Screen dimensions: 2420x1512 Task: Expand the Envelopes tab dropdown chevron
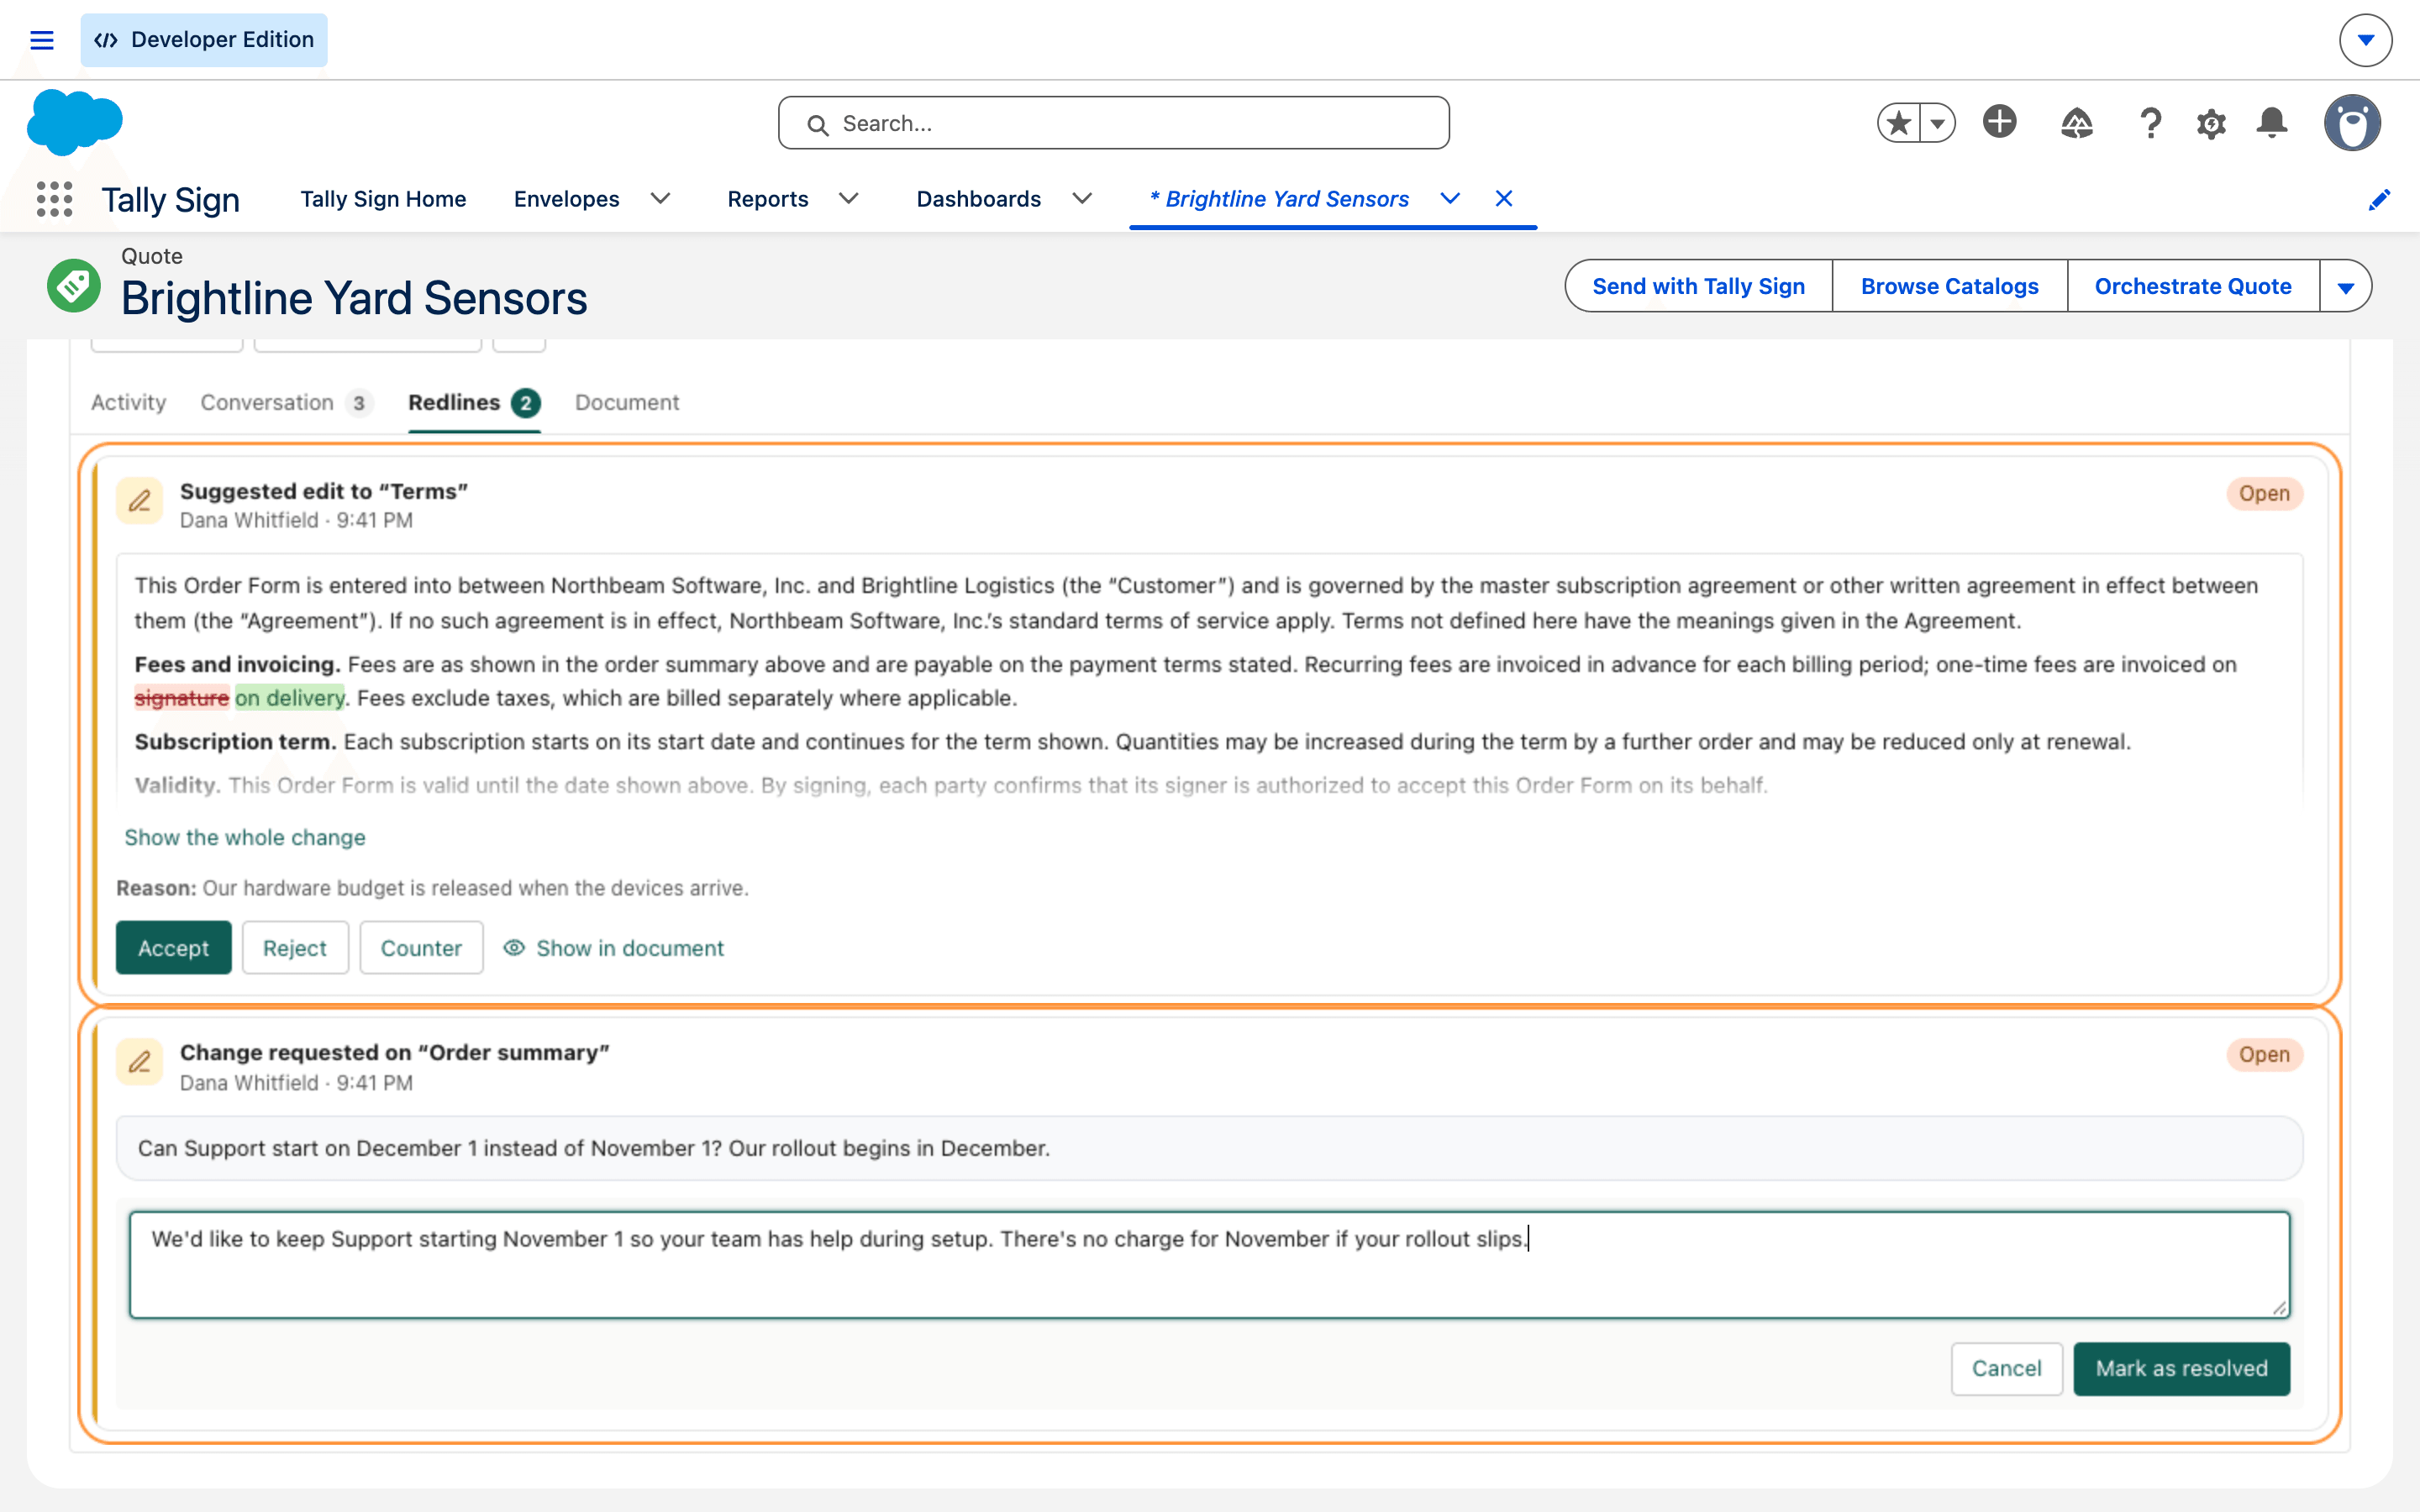(x=660, y=199)
